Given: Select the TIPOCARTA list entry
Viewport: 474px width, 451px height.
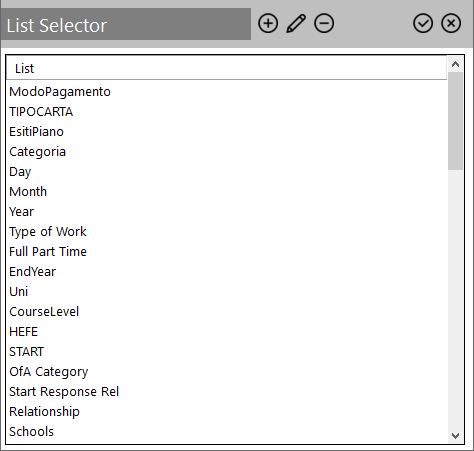Looking at the screenshot, I should point(227,112).
